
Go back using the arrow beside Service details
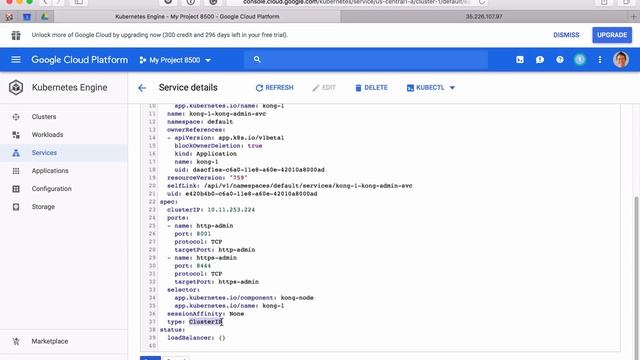[142, 88]
